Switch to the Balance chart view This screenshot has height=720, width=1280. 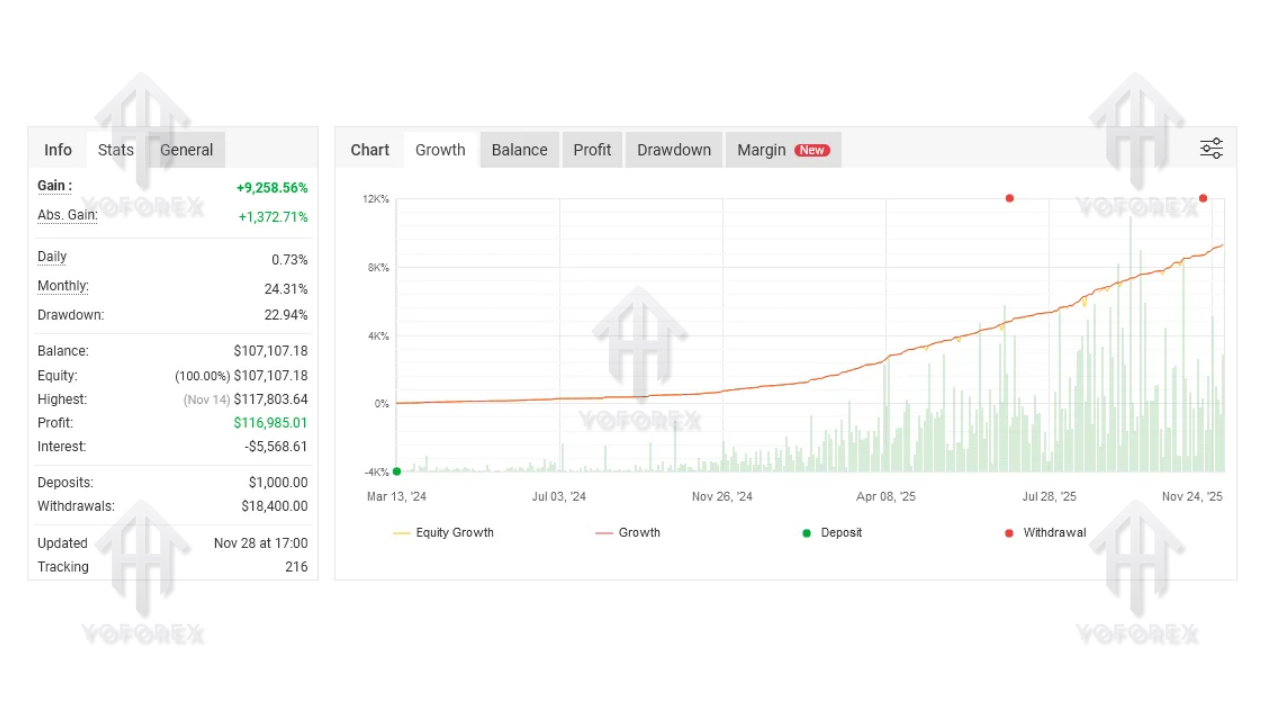coord(519,149)
